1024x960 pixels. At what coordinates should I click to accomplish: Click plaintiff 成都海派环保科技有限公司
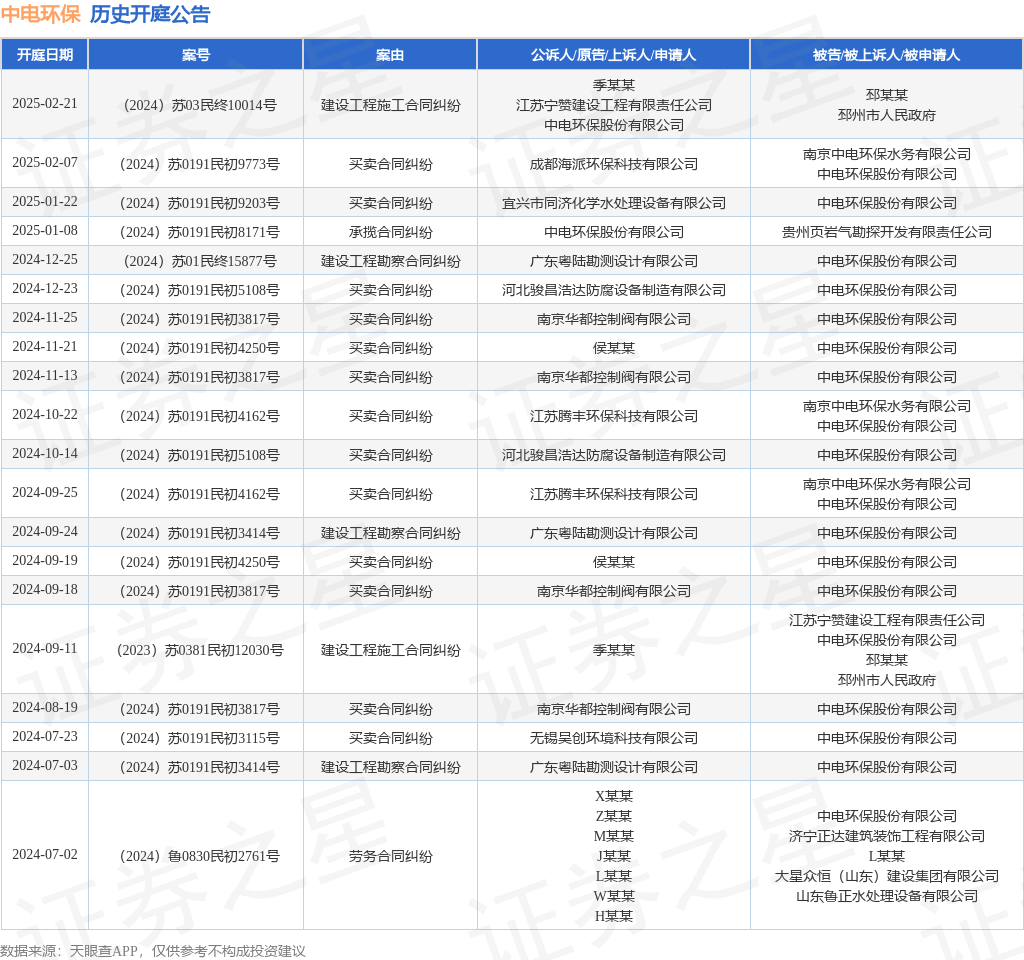613,164
